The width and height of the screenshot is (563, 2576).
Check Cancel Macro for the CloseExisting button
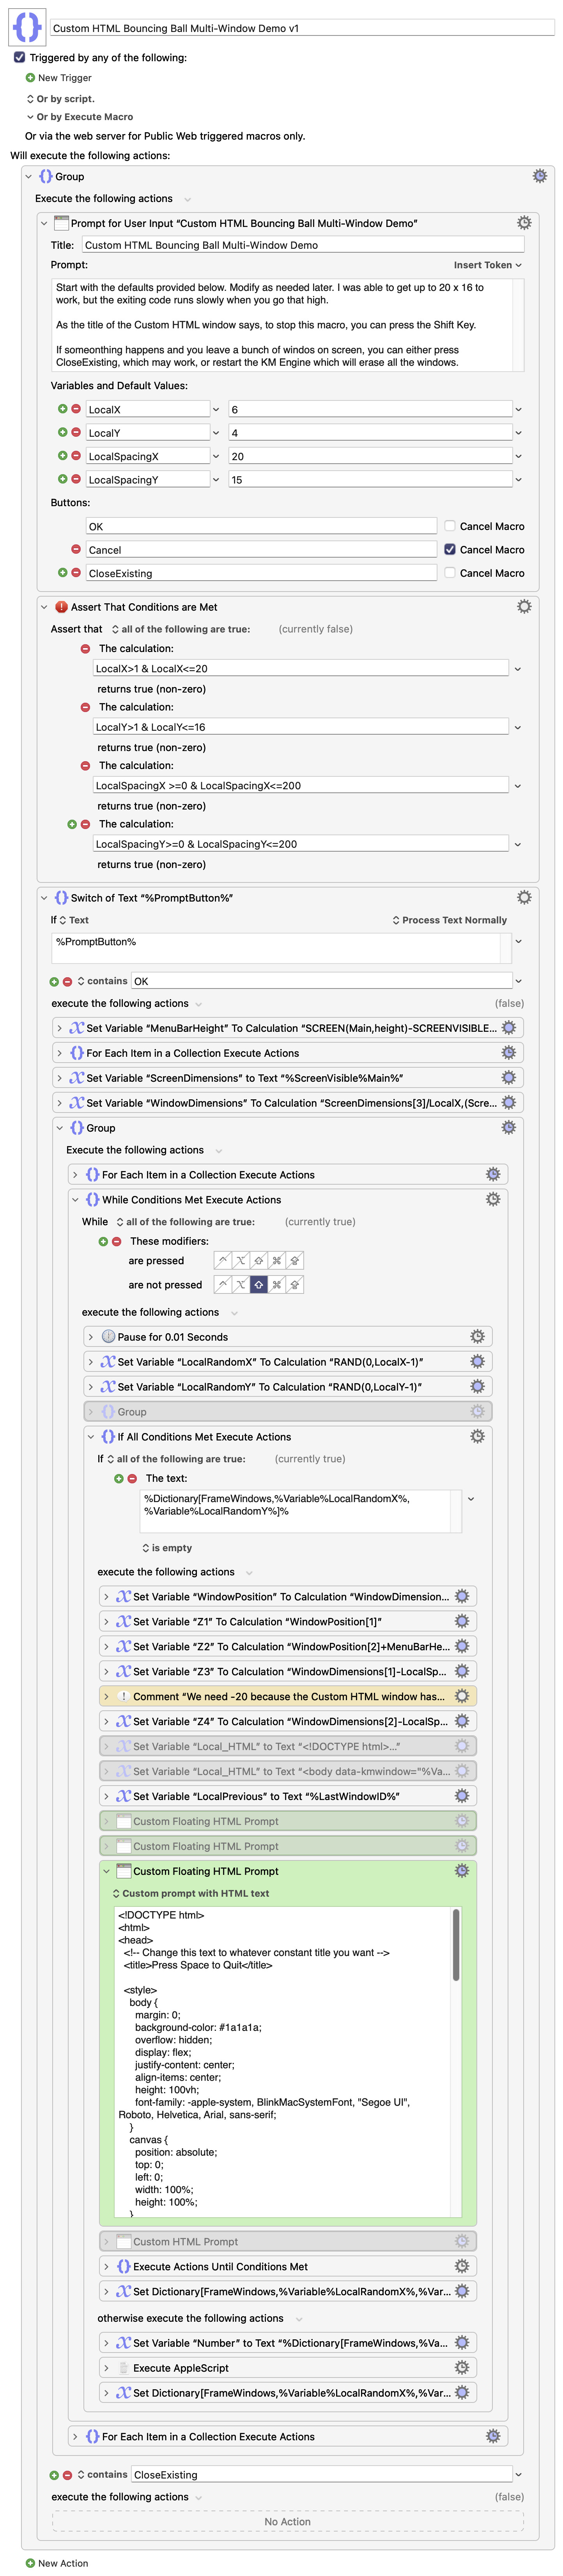450,573
